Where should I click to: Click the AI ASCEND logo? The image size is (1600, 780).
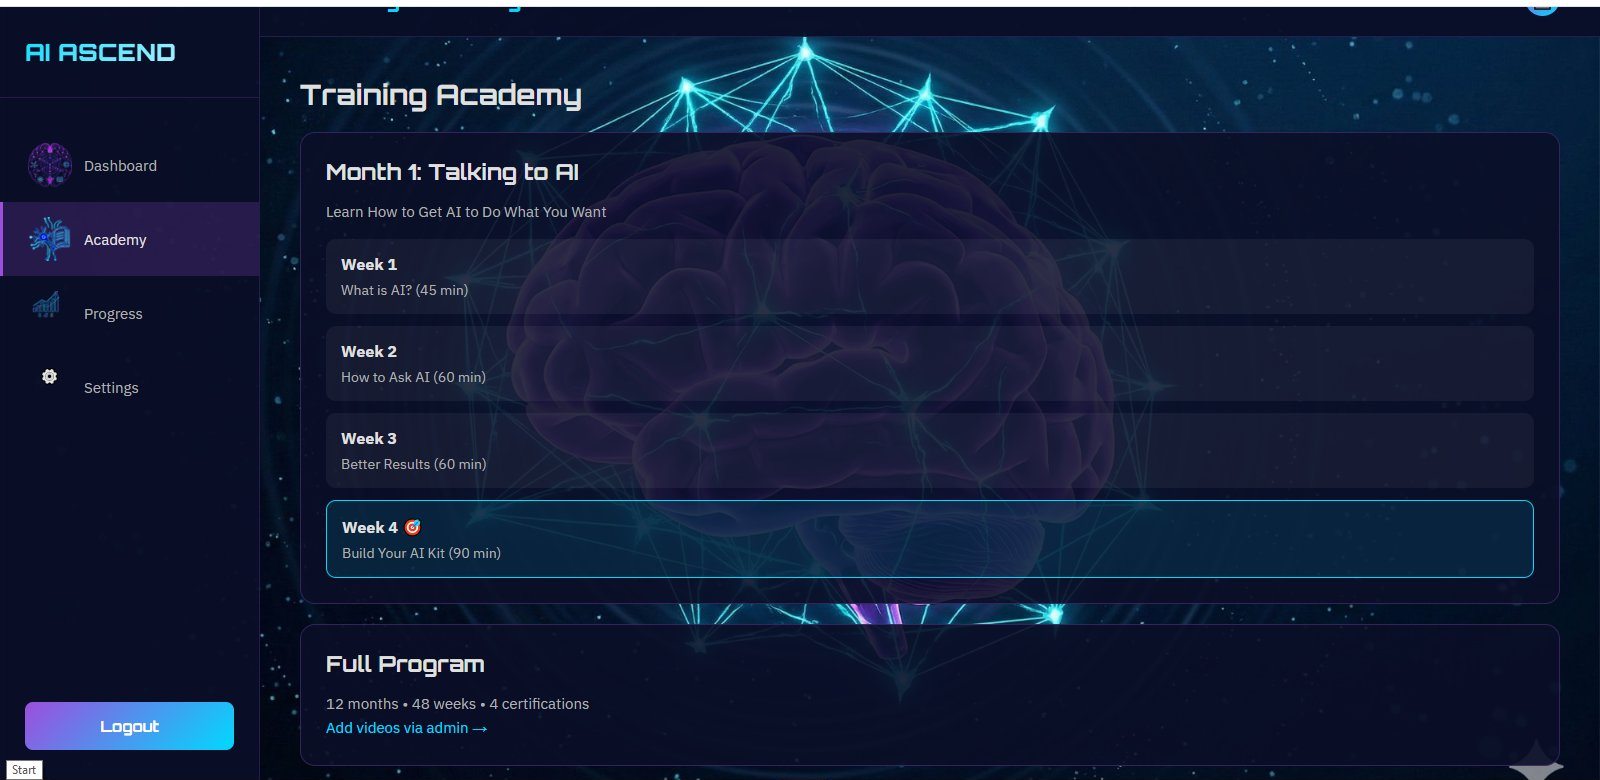[x=100, y=52]
